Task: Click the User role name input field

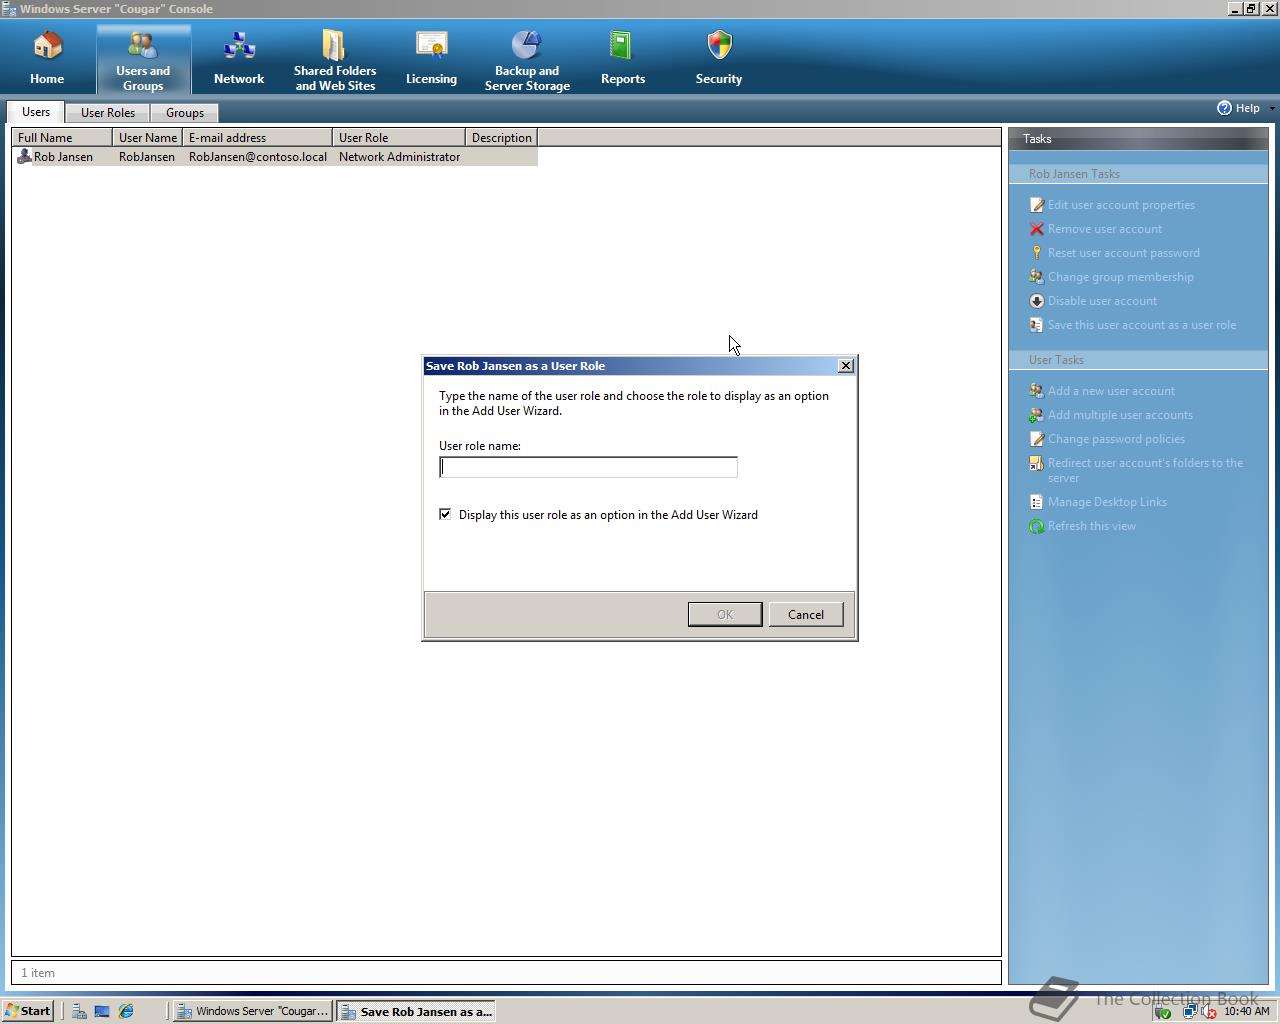Action: click(588, 467)
